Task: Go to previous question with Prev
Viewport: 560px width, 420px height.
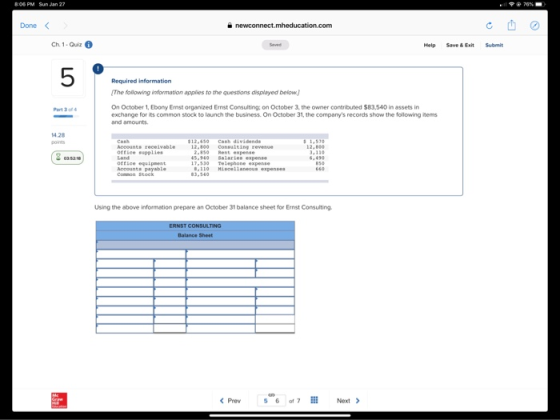Action: (230, 401)
